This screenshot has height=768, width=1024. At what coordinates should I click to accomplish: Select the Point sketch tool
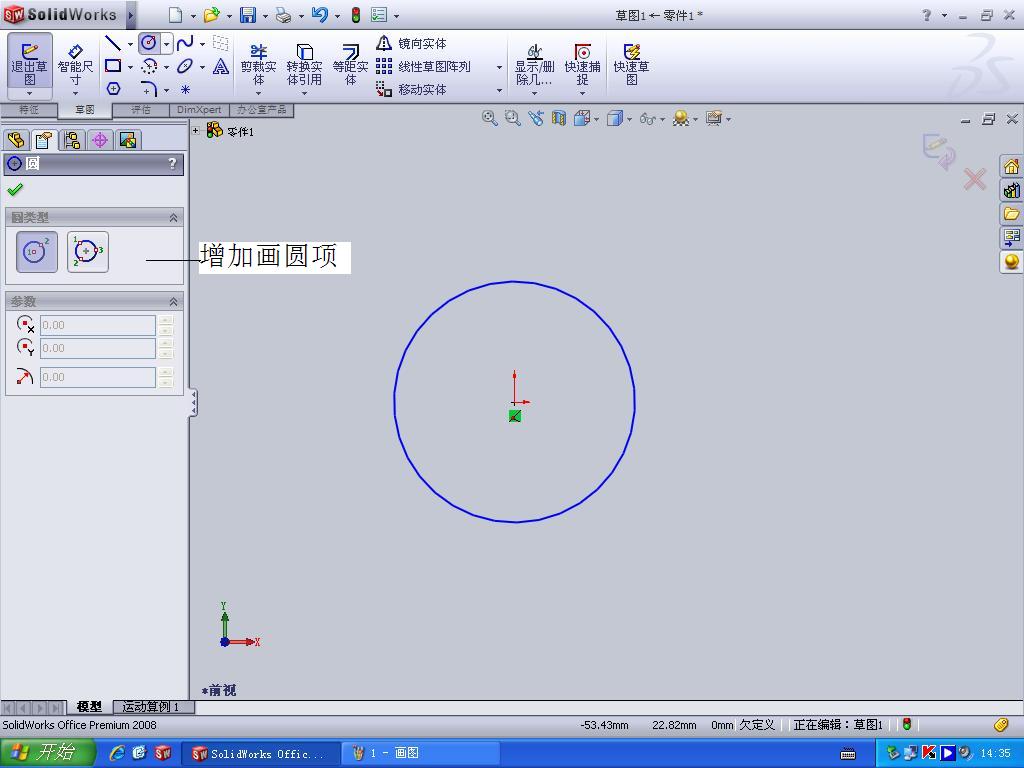point(185,89)
